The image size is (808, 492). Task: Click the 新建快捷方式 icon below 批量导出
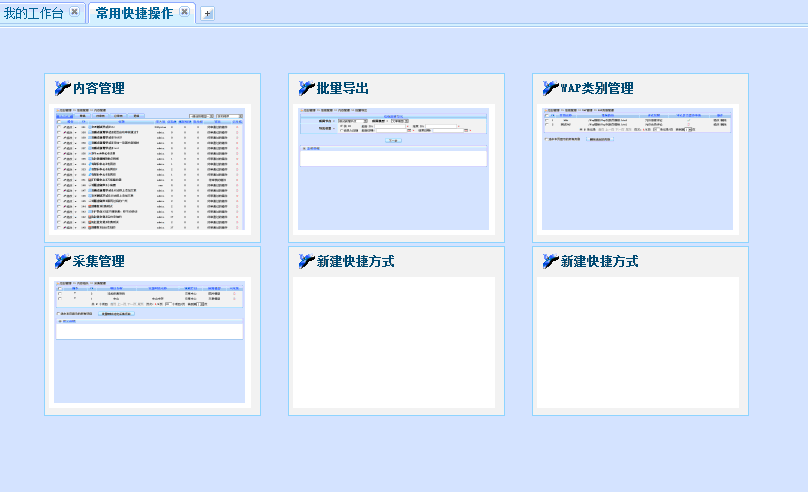tap(307, 261)
